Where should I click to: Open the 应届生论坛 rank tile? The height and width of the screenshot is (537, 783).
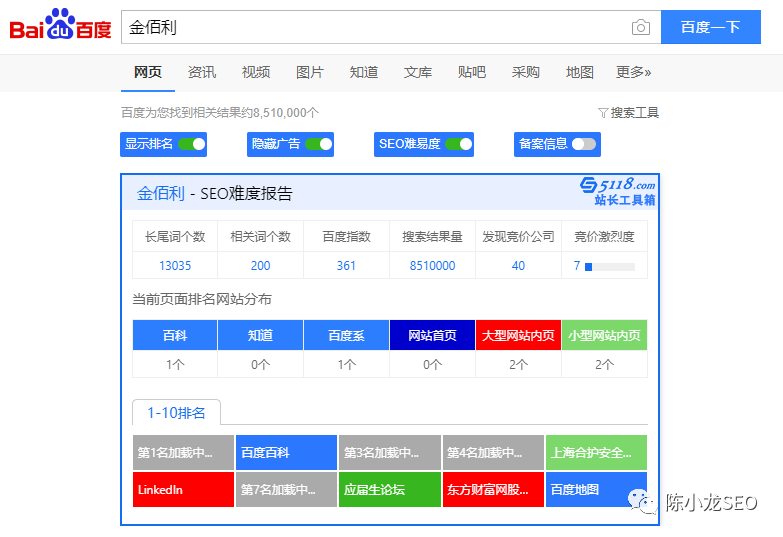pyautogui.click(x=390, y=490)
